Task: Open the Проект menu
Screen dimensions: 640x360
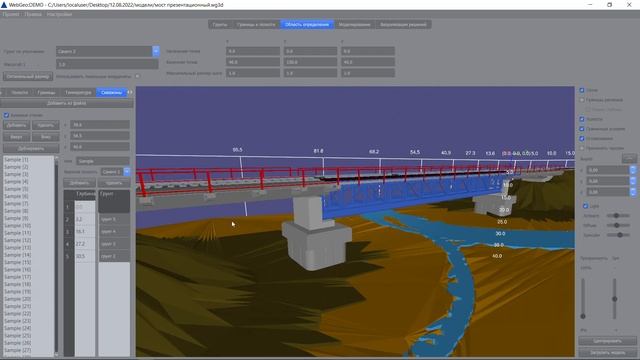Action: (11, 14)
